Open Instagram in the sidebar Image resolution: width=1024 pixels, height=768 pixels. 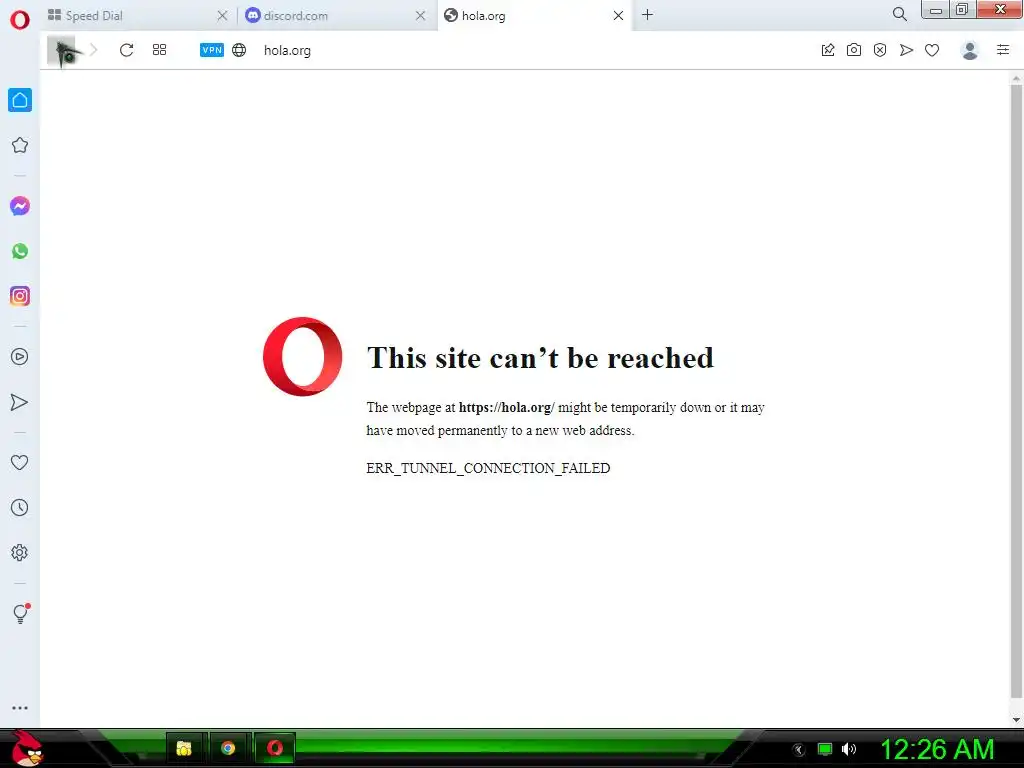(20, 296)
